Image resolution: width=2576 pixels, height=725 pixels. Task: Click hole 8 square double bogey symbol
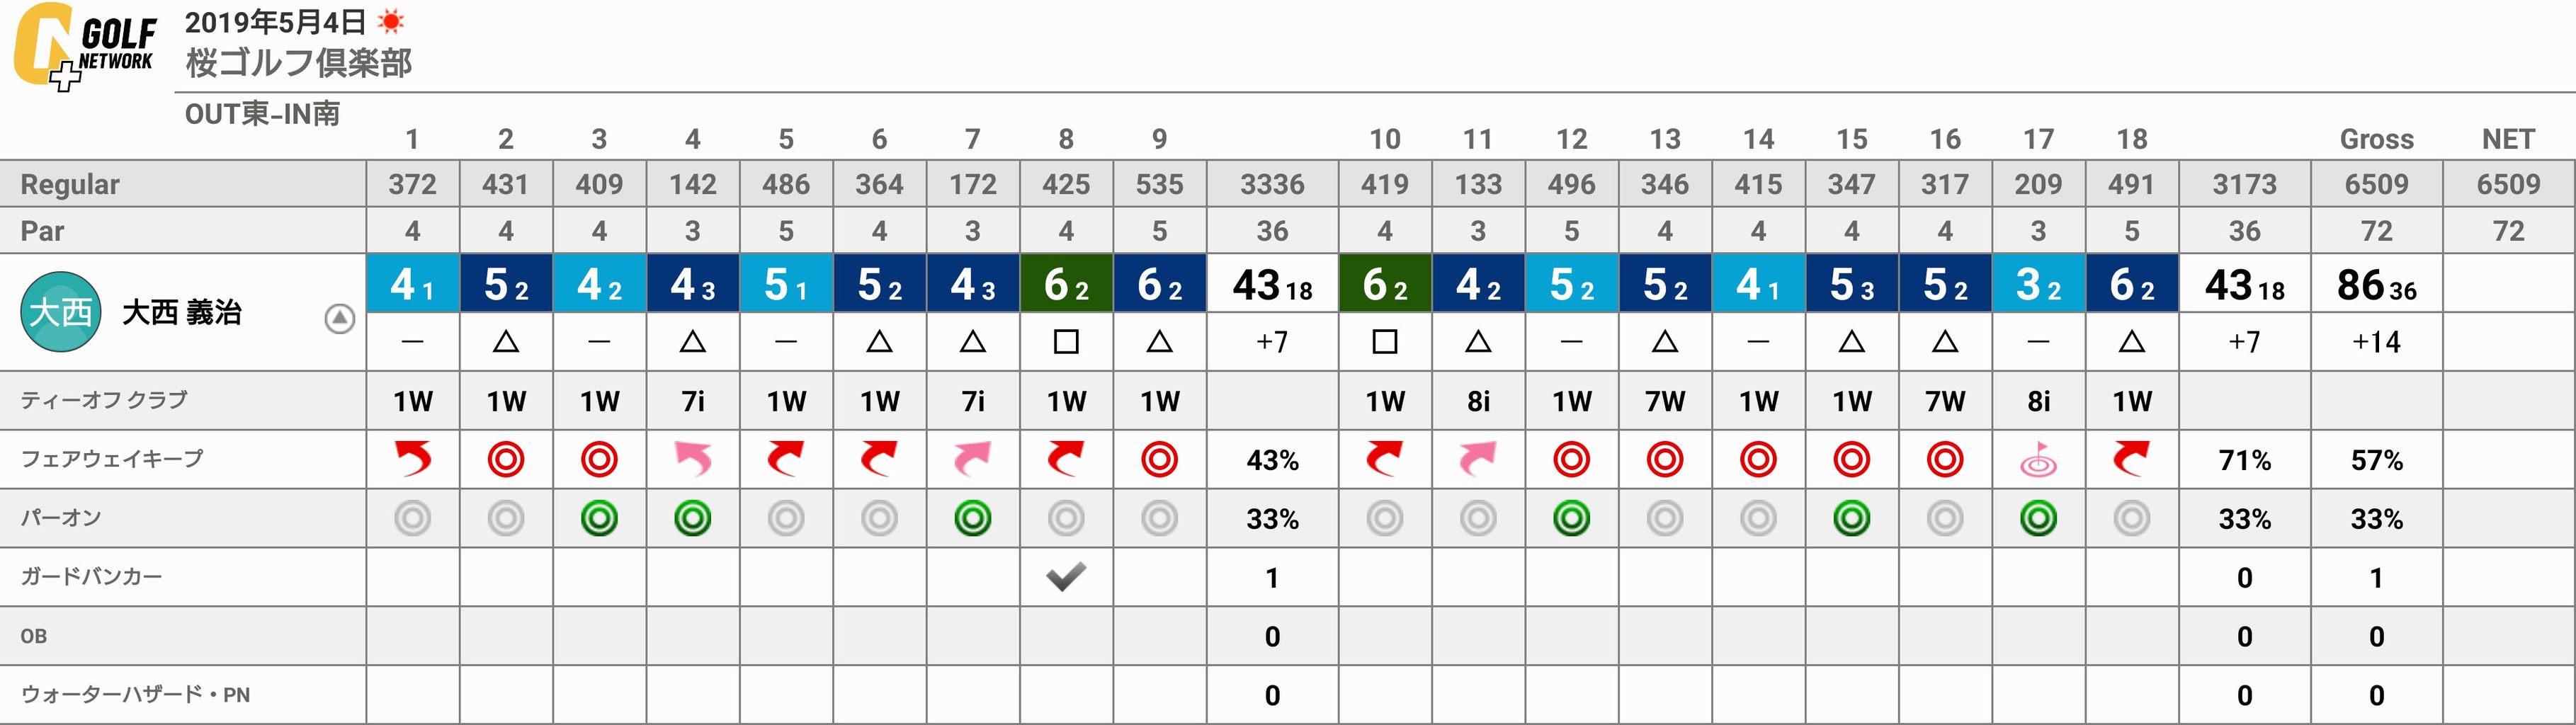tap(1066, 342)
